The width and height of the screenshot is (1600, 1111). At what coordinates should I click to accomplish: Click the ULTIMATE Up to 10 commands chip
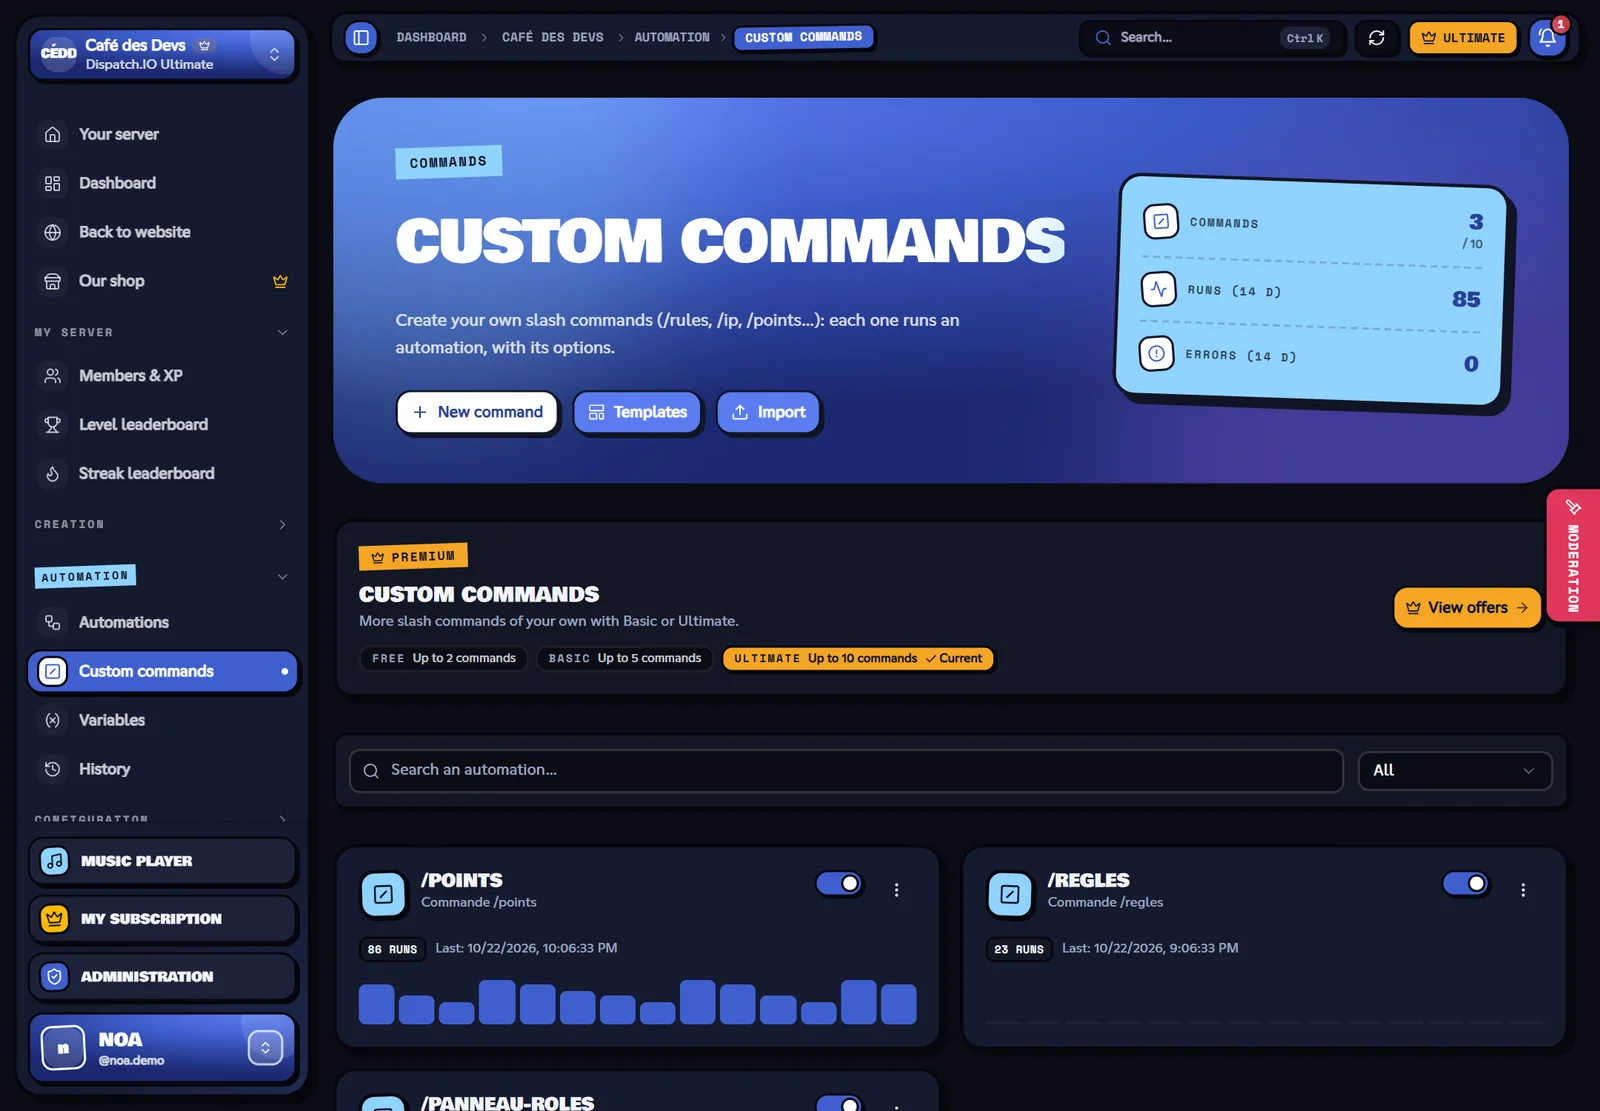(858, 658)
